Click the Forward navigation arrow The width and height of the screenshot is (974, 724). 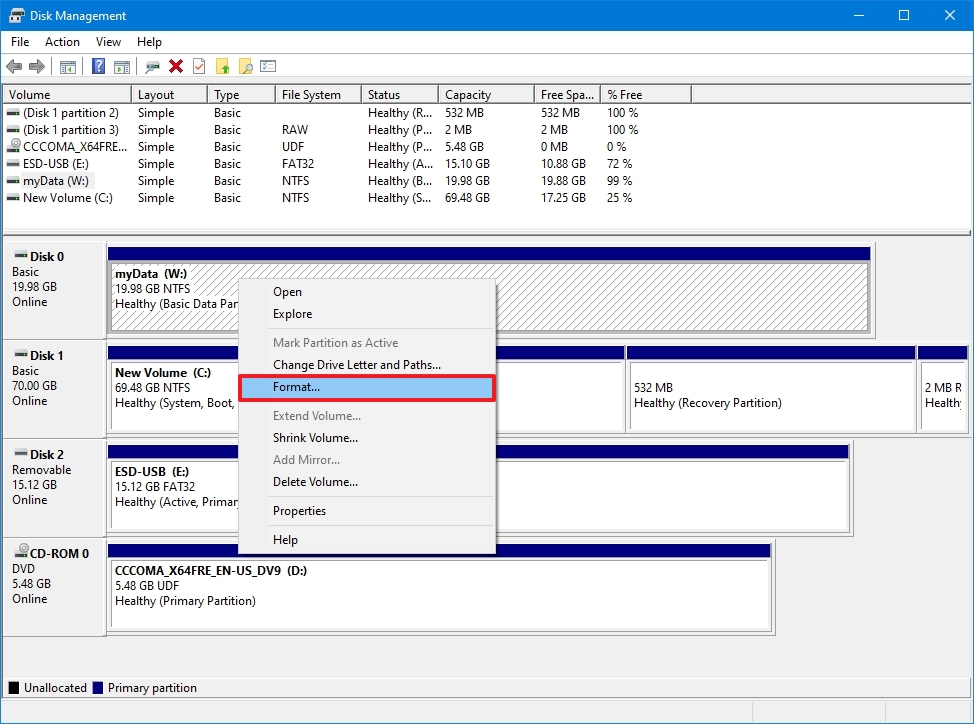[x=39, y=66]
